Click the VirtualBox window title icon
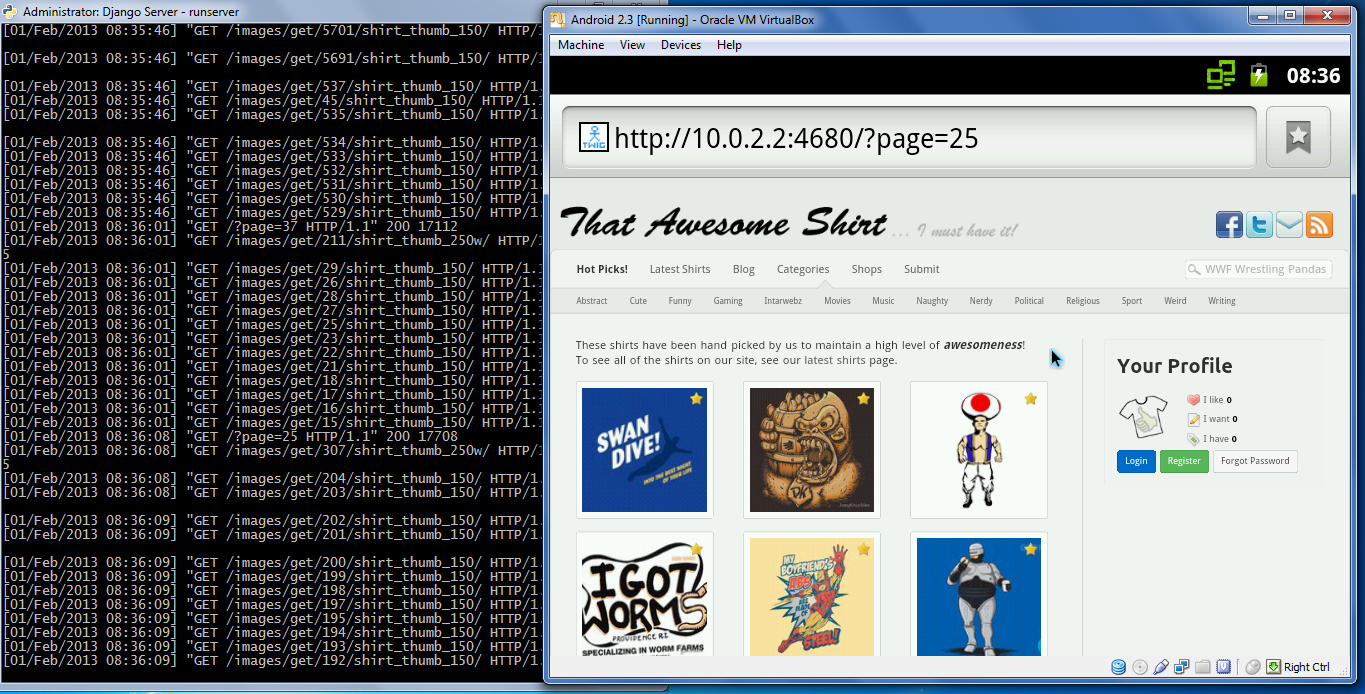 tap(558, 19)
